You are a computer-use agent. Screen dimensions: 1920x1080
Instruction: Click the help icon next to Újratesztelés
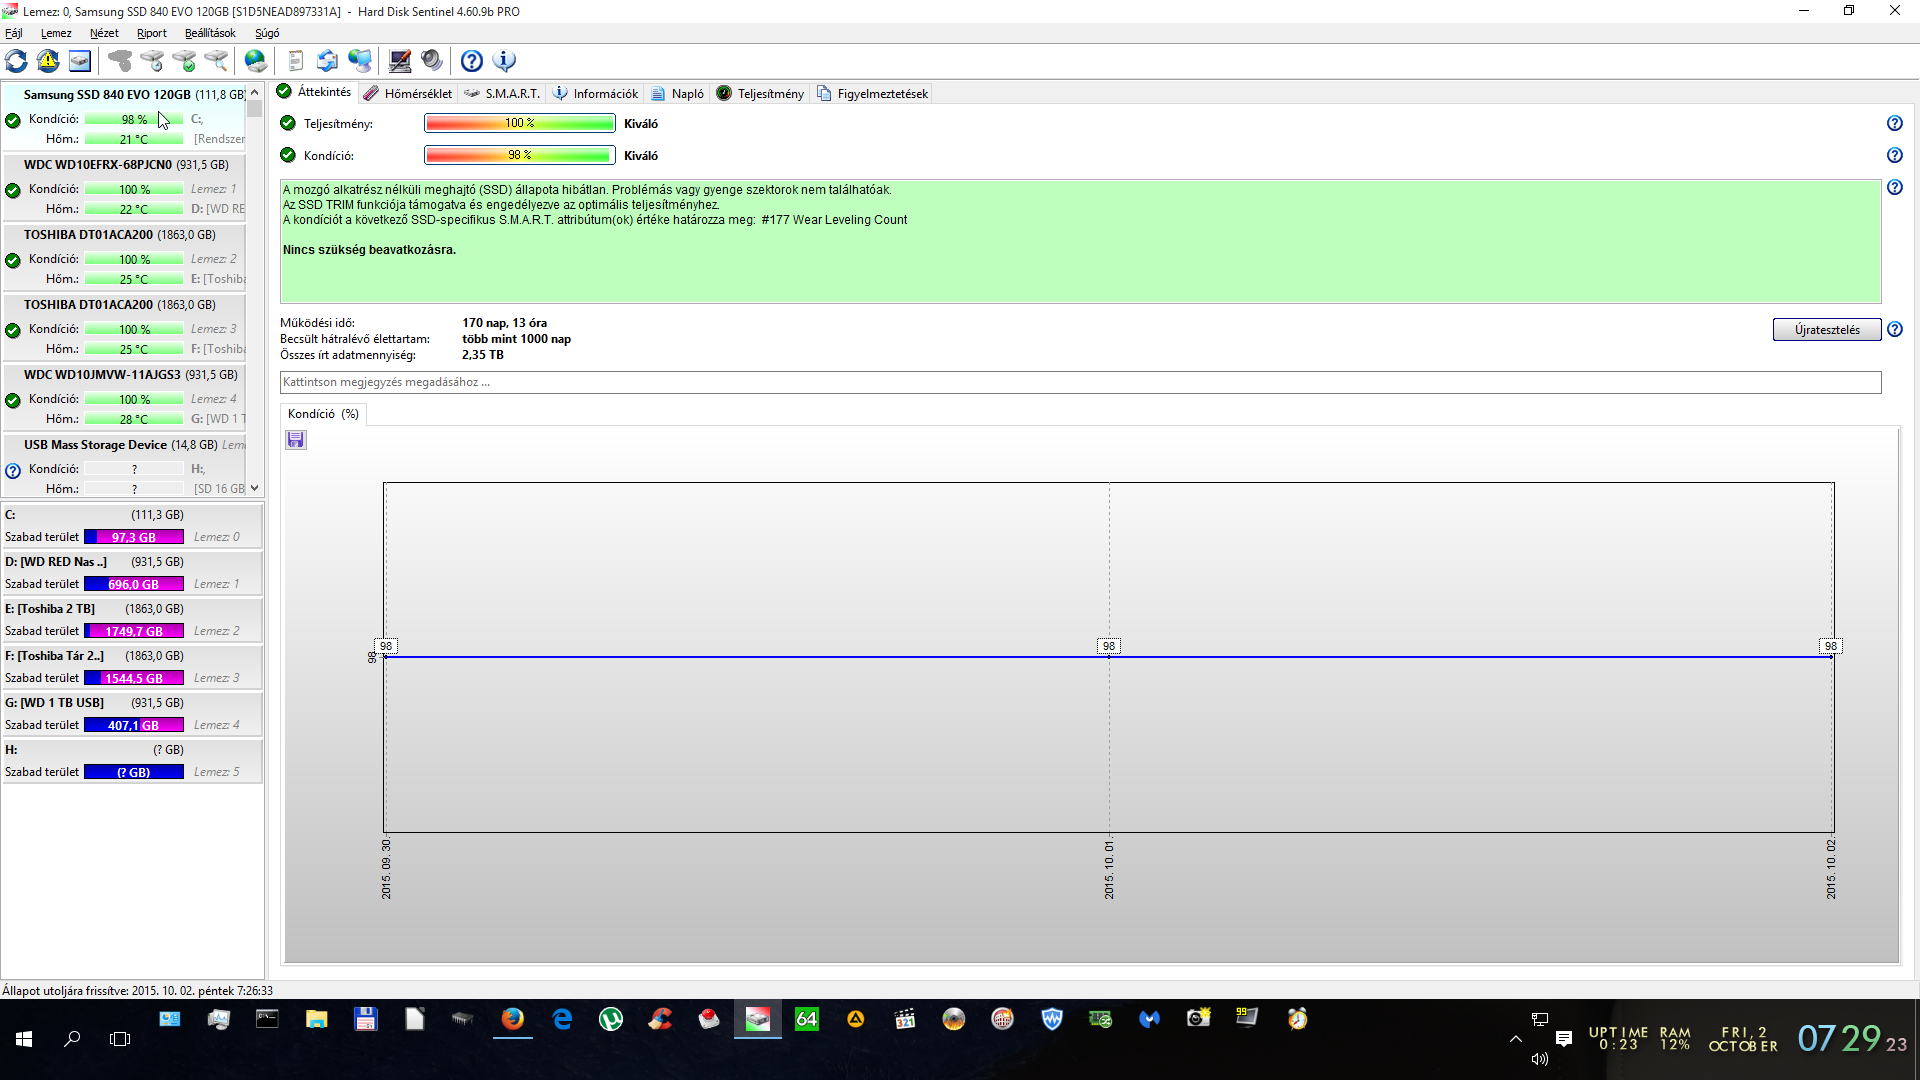click(1895, 329)
